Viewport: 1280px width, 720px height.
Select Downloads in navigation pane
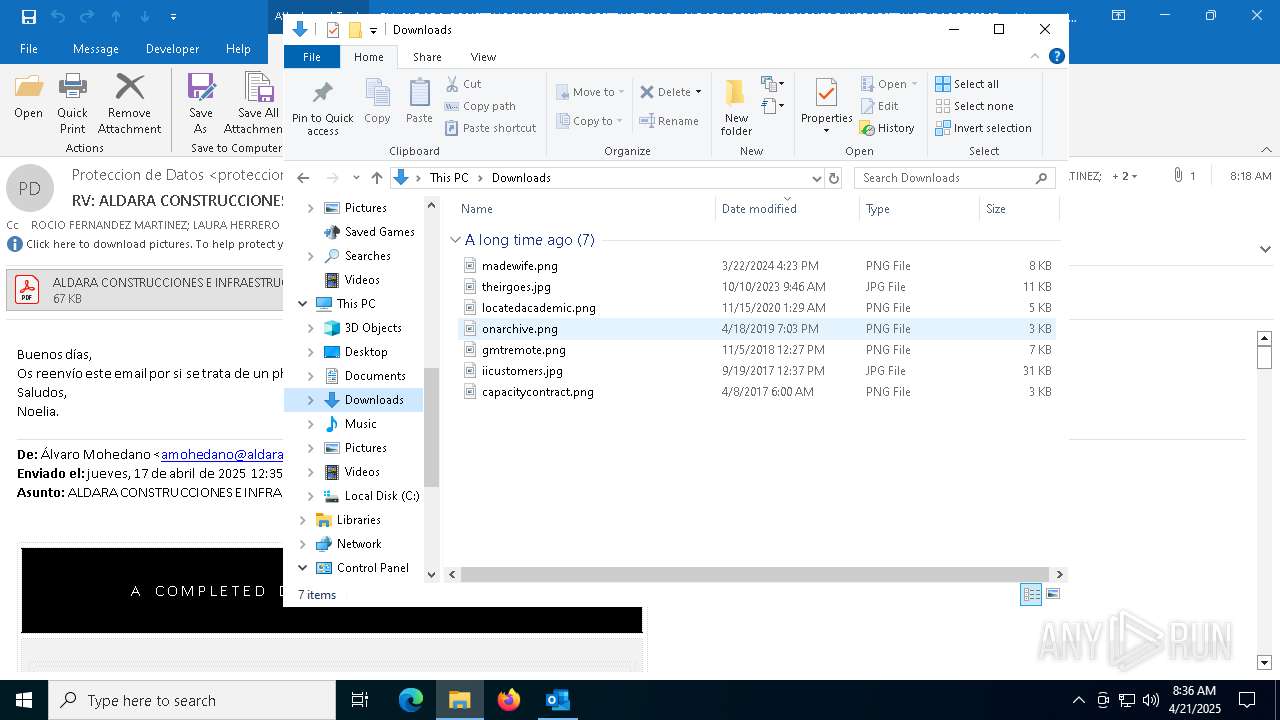[x=374, y=400]
